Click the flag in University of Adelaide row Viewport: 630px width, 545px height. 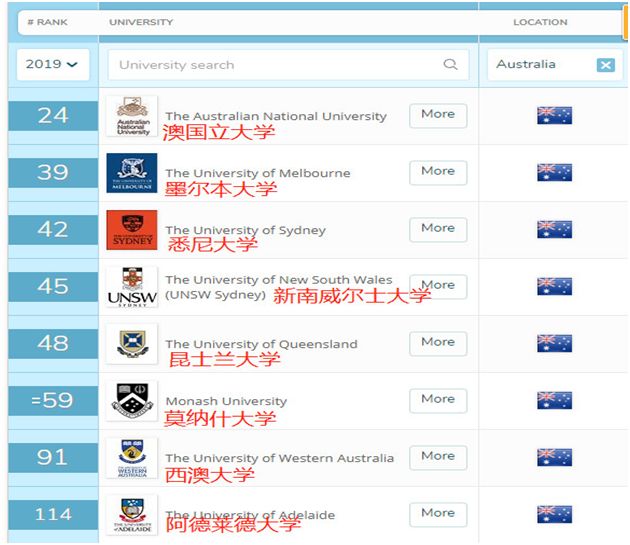pos(554,514)
